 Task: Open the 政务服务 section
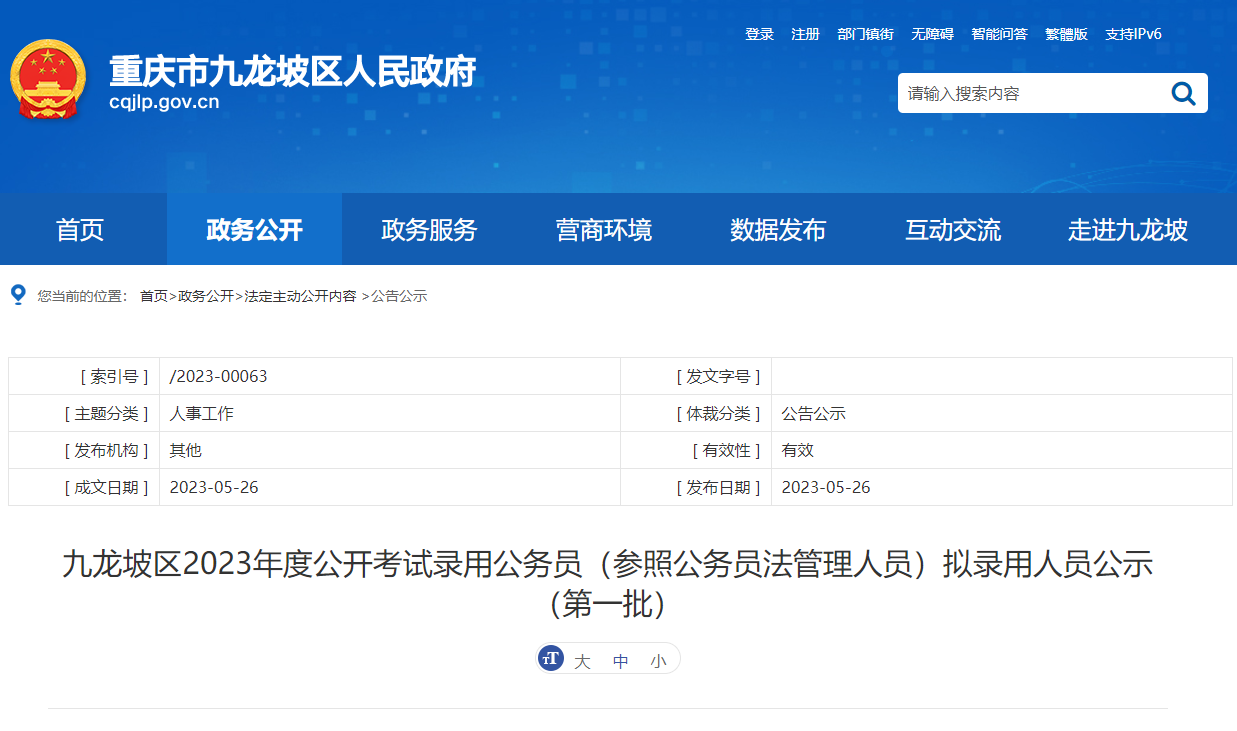[x=429, y=230]
